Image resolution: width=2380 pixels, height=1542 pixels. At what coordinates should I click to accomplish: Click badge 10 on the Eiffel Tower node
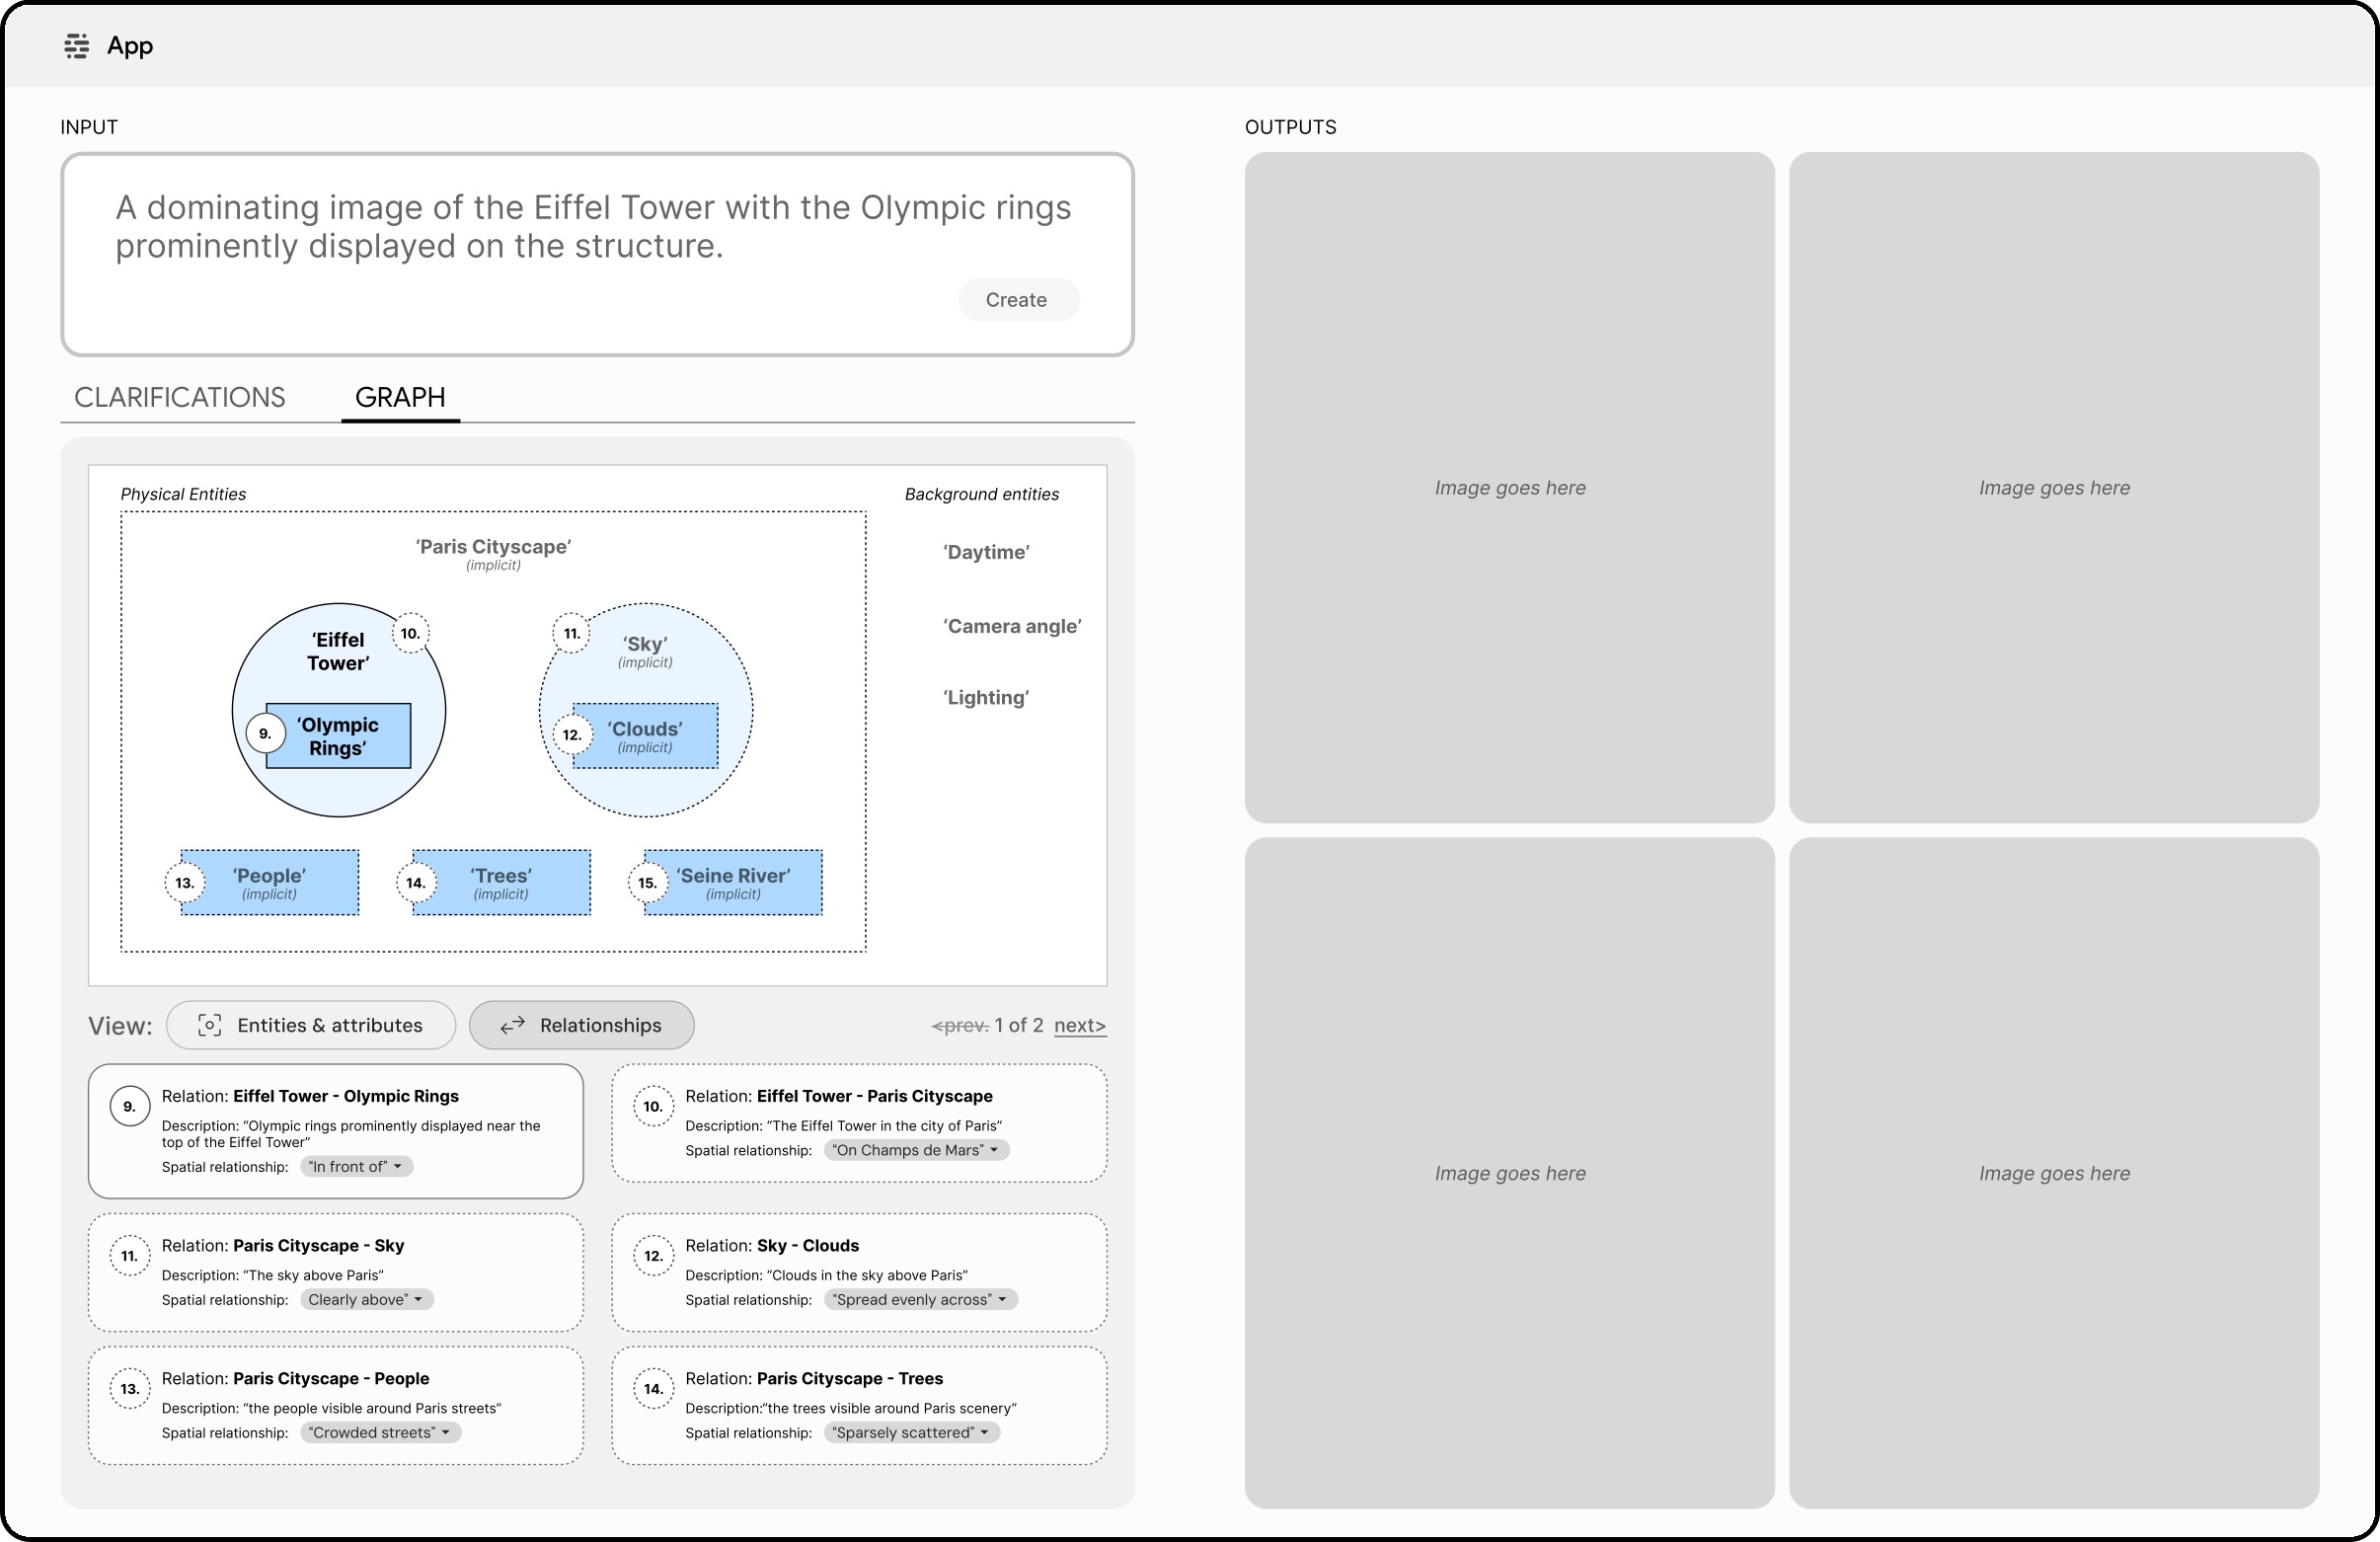[x=410, y=633]
